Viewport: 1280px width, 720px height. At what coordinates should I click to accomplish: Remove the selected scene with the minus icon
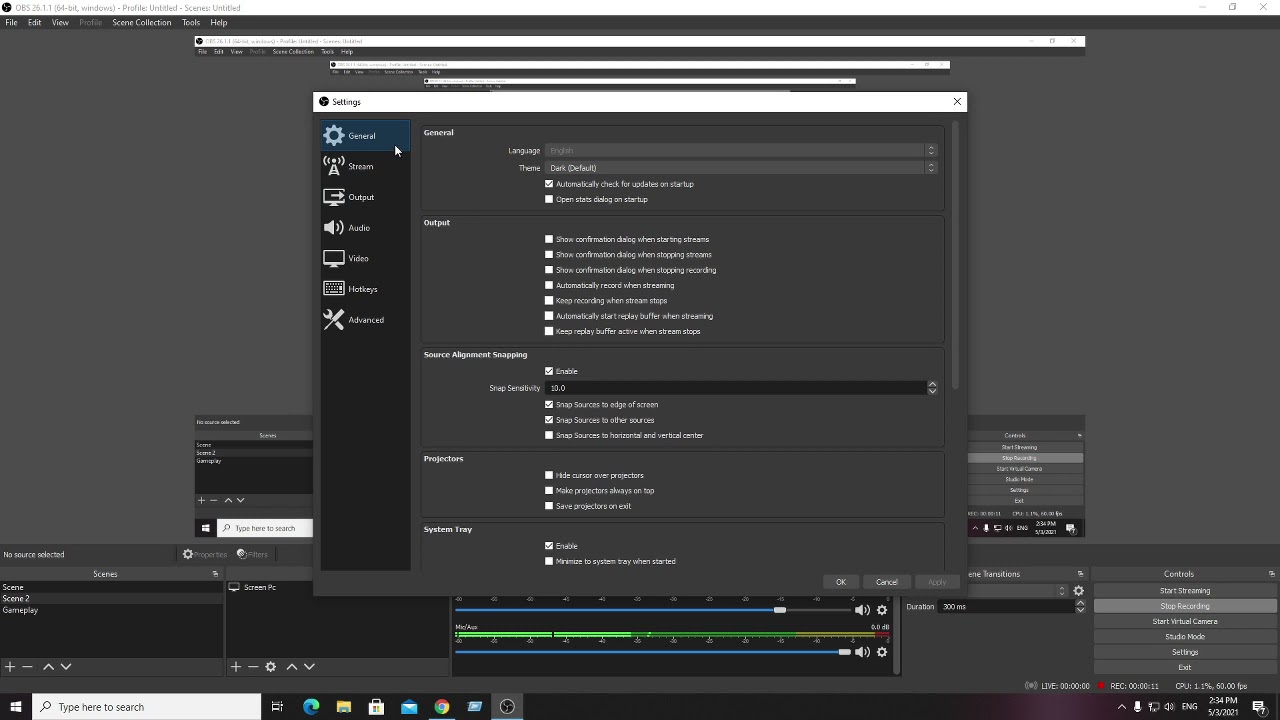(27, 666)
